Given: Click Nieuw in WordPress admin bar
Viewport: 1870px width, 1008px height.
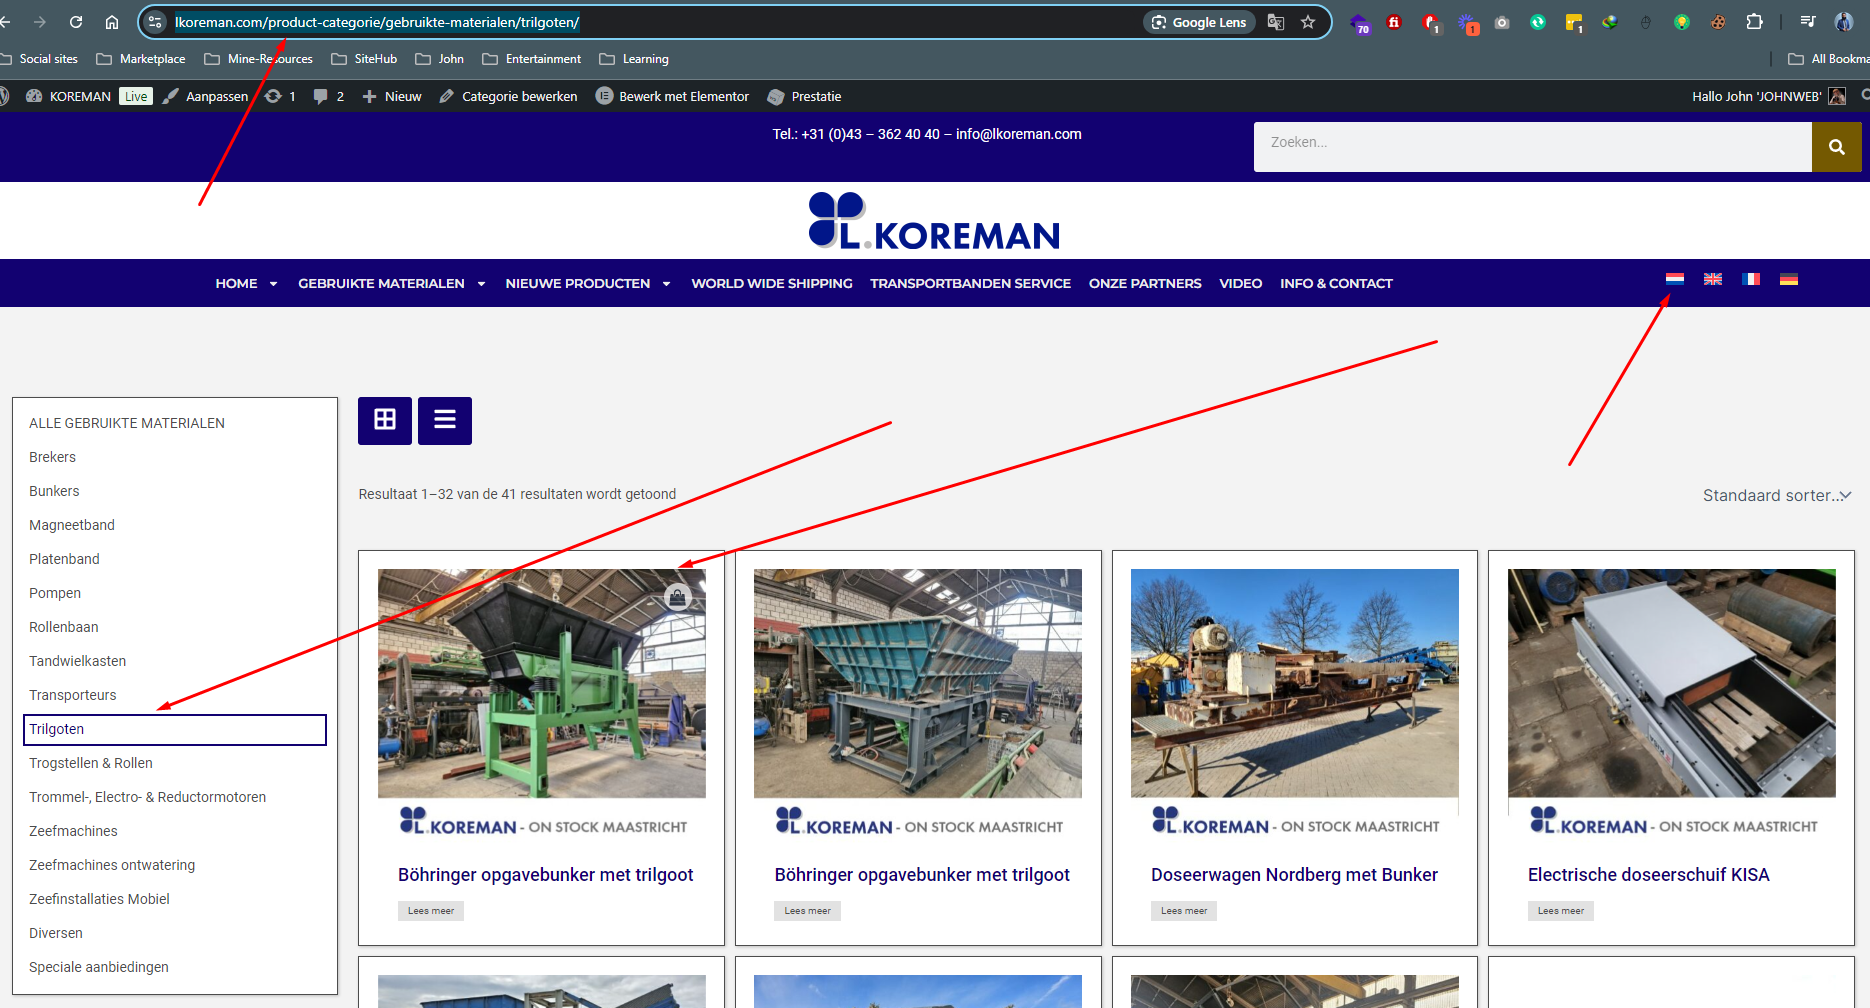Looking at the screenshot, I should tap(392, 96).
